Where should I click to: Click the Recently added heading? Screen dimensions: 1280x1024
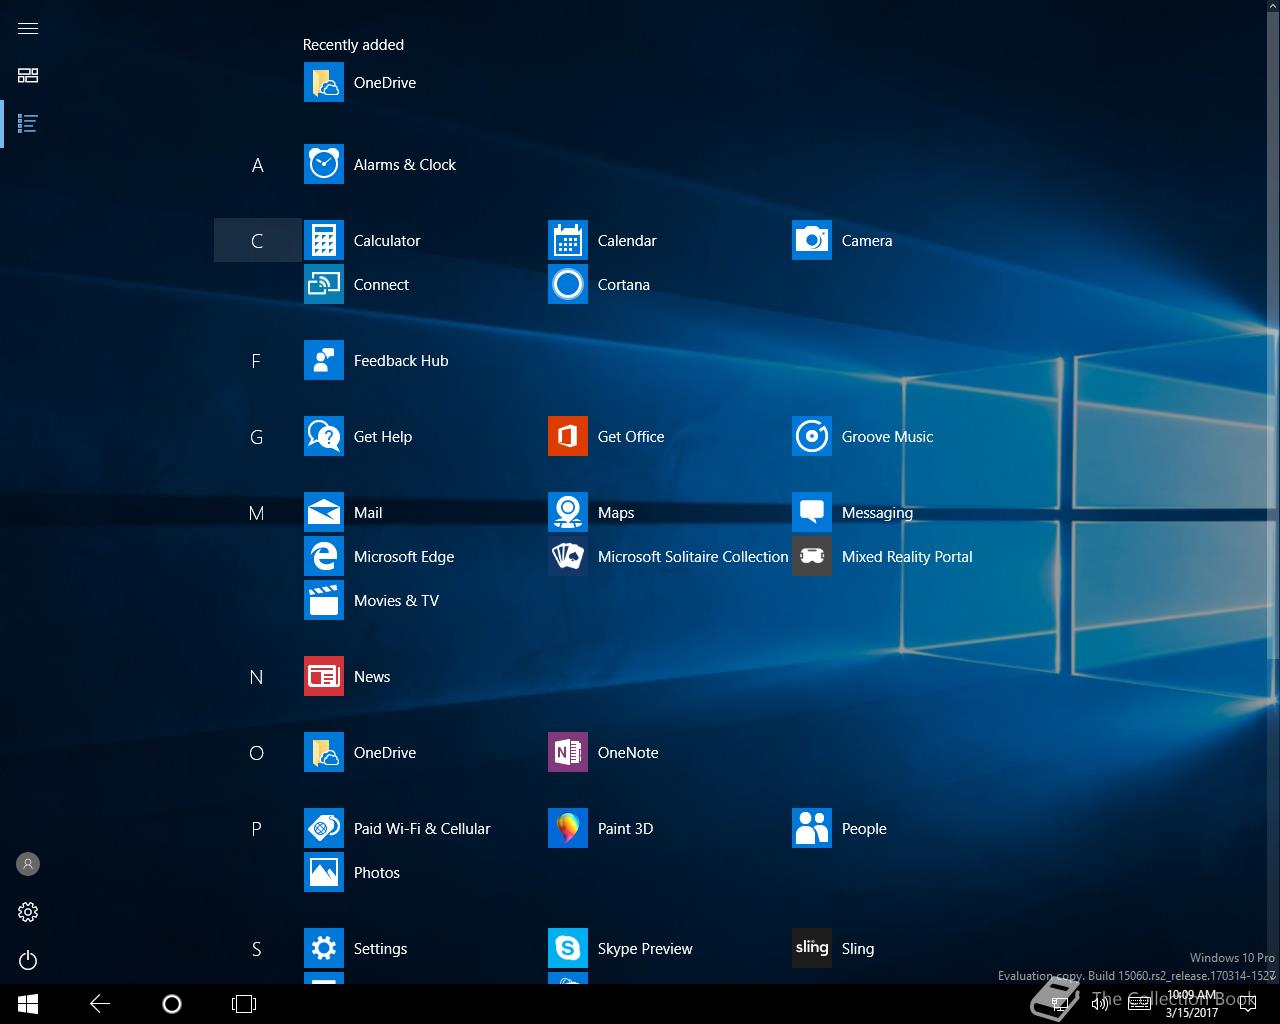(x=354, y=45)
